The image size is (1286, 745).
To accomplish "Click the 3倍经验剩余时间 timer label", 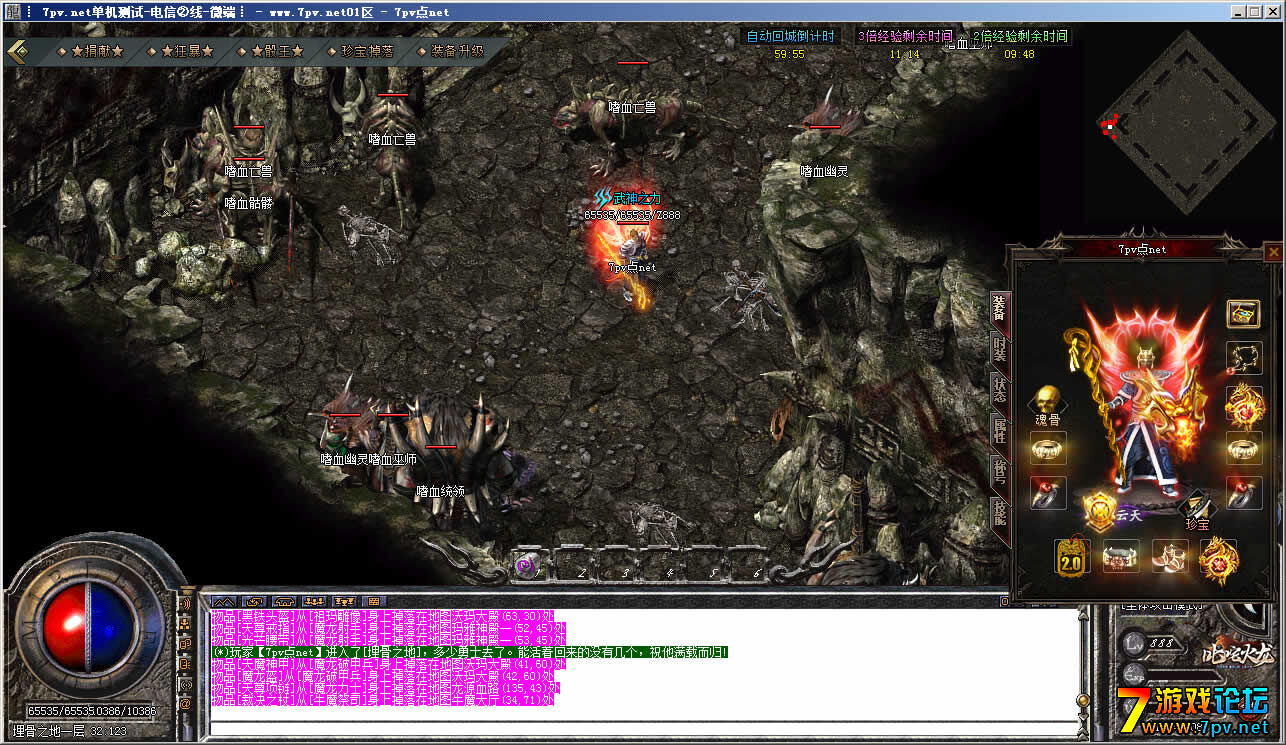I will pos(904,36).
